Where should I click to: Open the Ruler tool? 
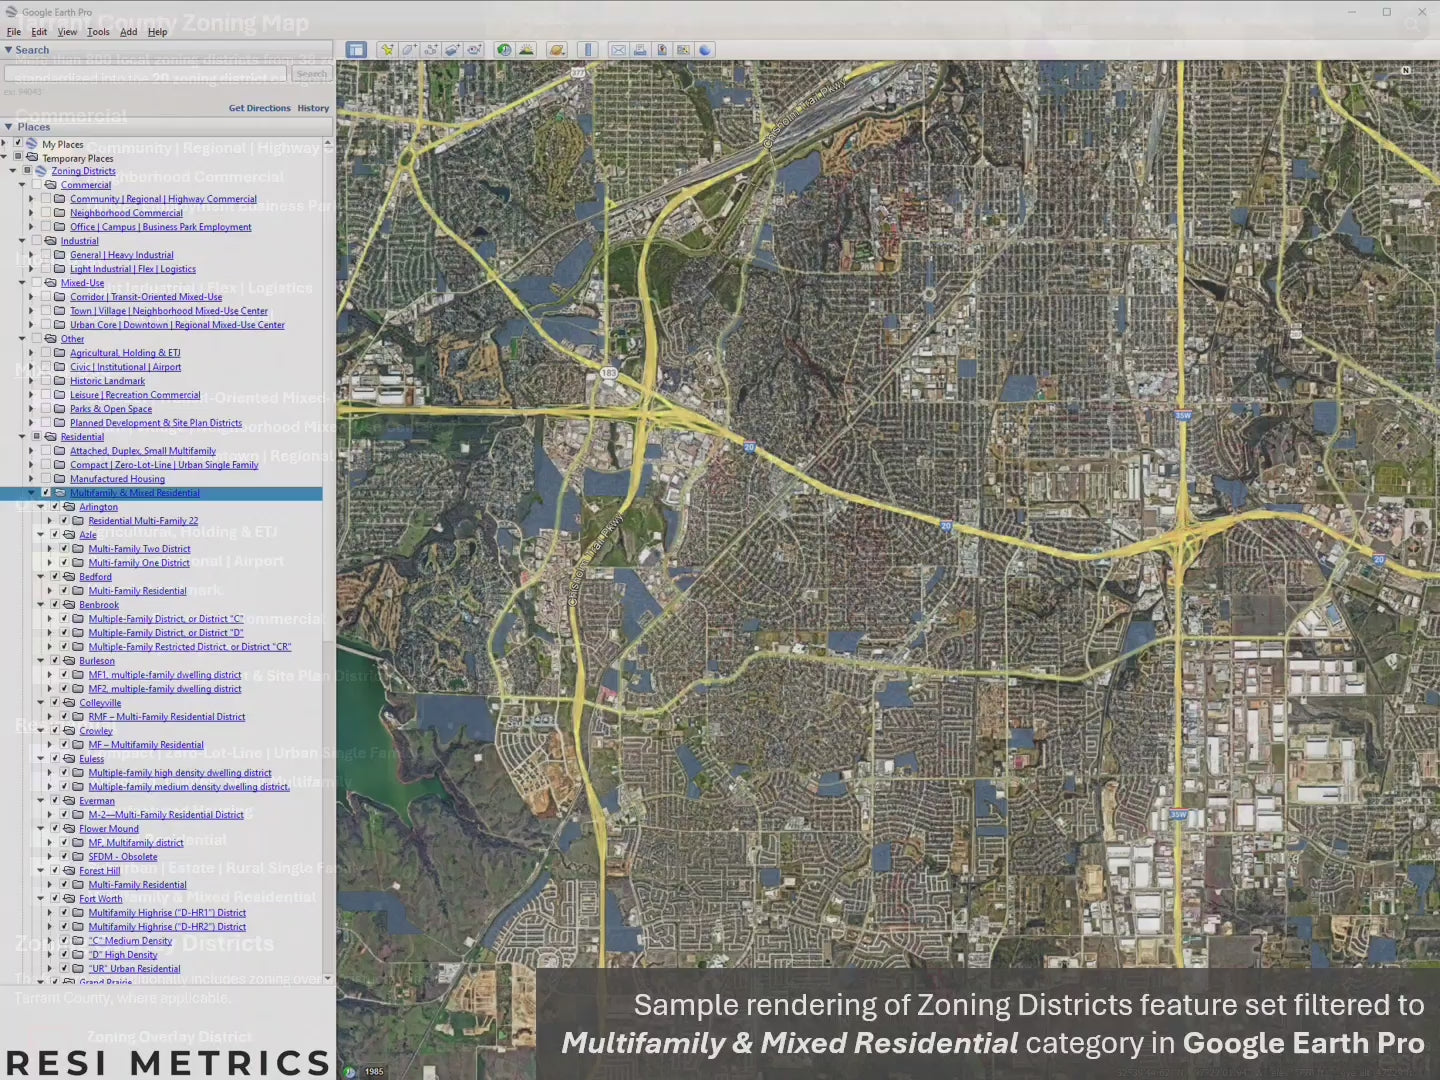(588, 50)
